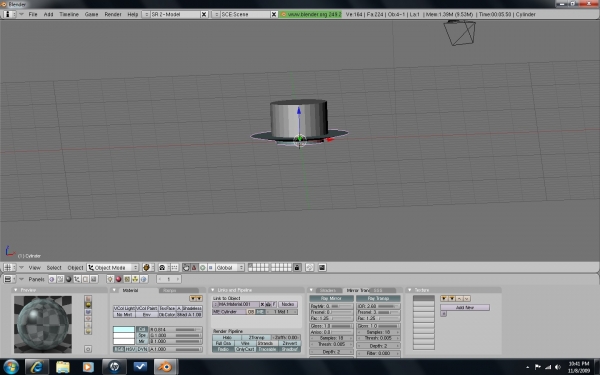600x375 pixels.
Task: Open the SR:2-Model screen layout selector
Action: (x=146, y=14)
